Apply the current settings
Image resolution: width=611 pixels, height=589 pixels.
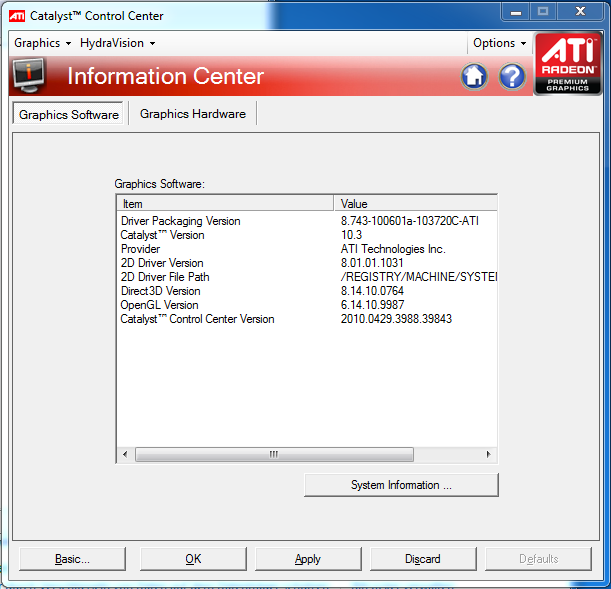pos(308,559)
